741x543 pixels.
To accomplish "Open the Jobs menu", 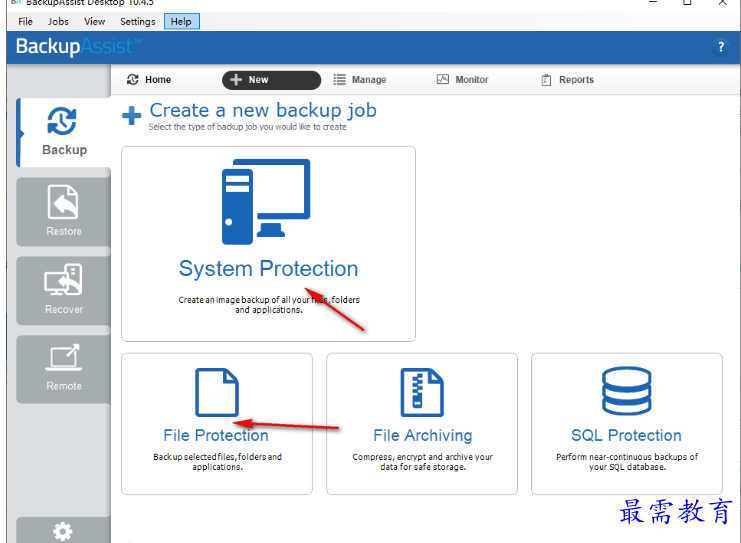I will tap(58, 21).
